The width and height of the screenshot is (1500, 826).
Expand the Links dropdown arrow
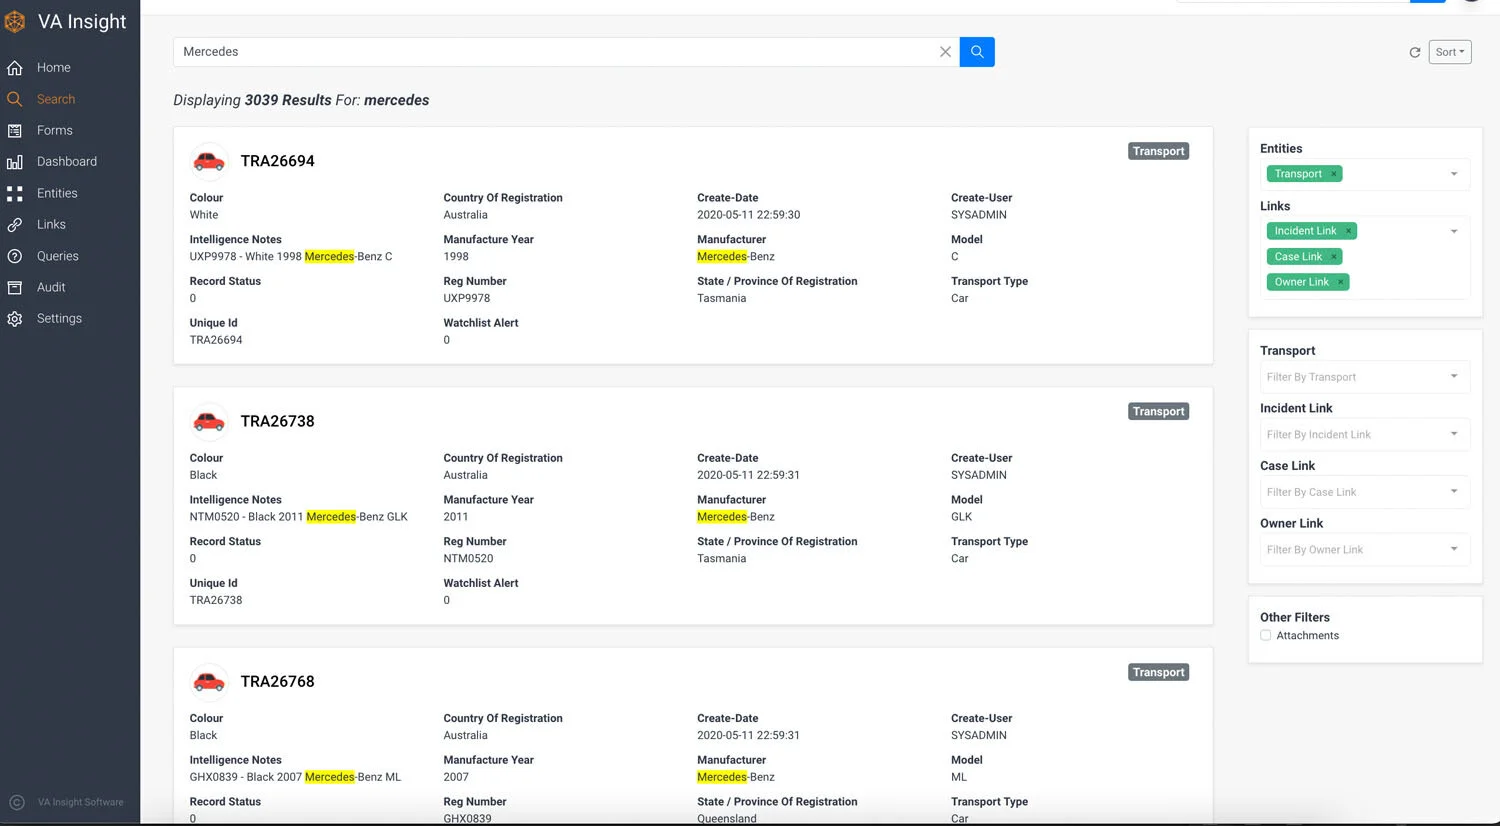(x=1454, y=231)
